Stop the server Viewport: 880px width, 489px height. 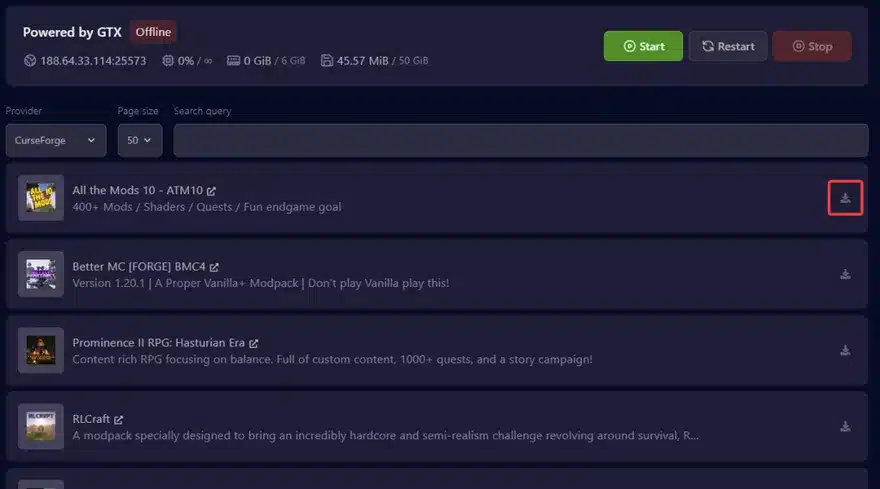point(812,46)
